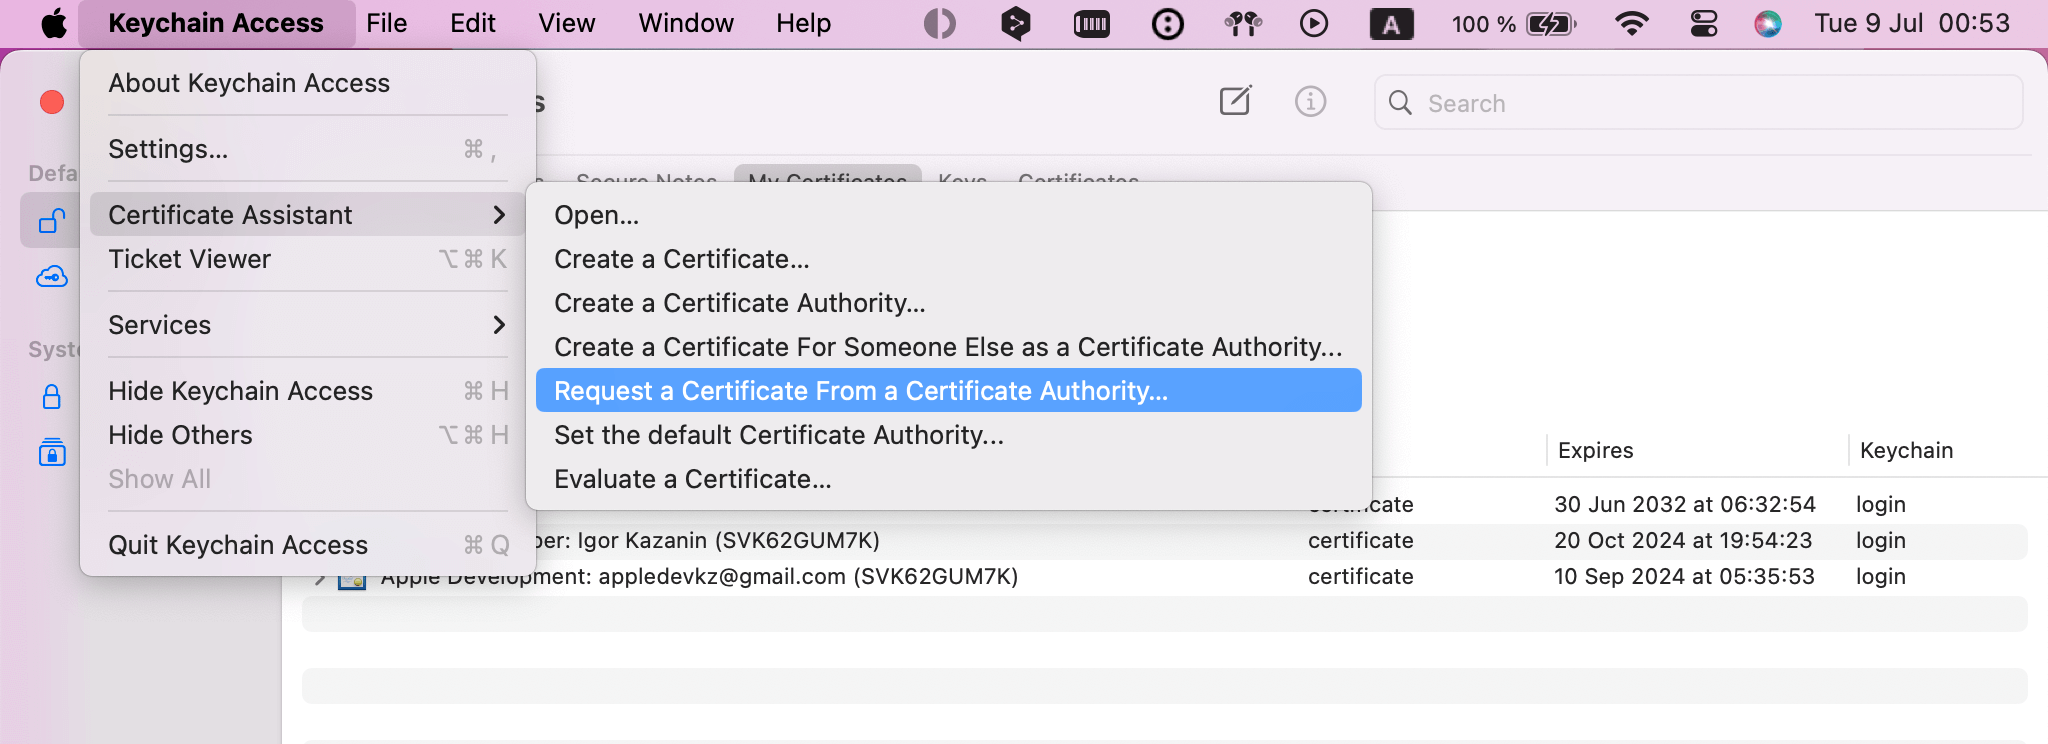
Task: Select the iCloud keychain cloud icon
Action: pos(52,277)
